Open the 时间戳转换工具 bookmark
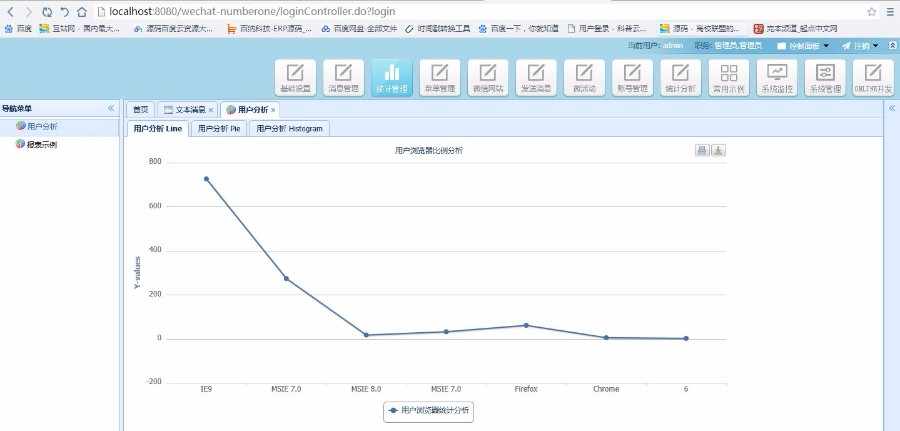Viewport: 900px width, 431px height. pyautogui.click(x=437, y=29)
